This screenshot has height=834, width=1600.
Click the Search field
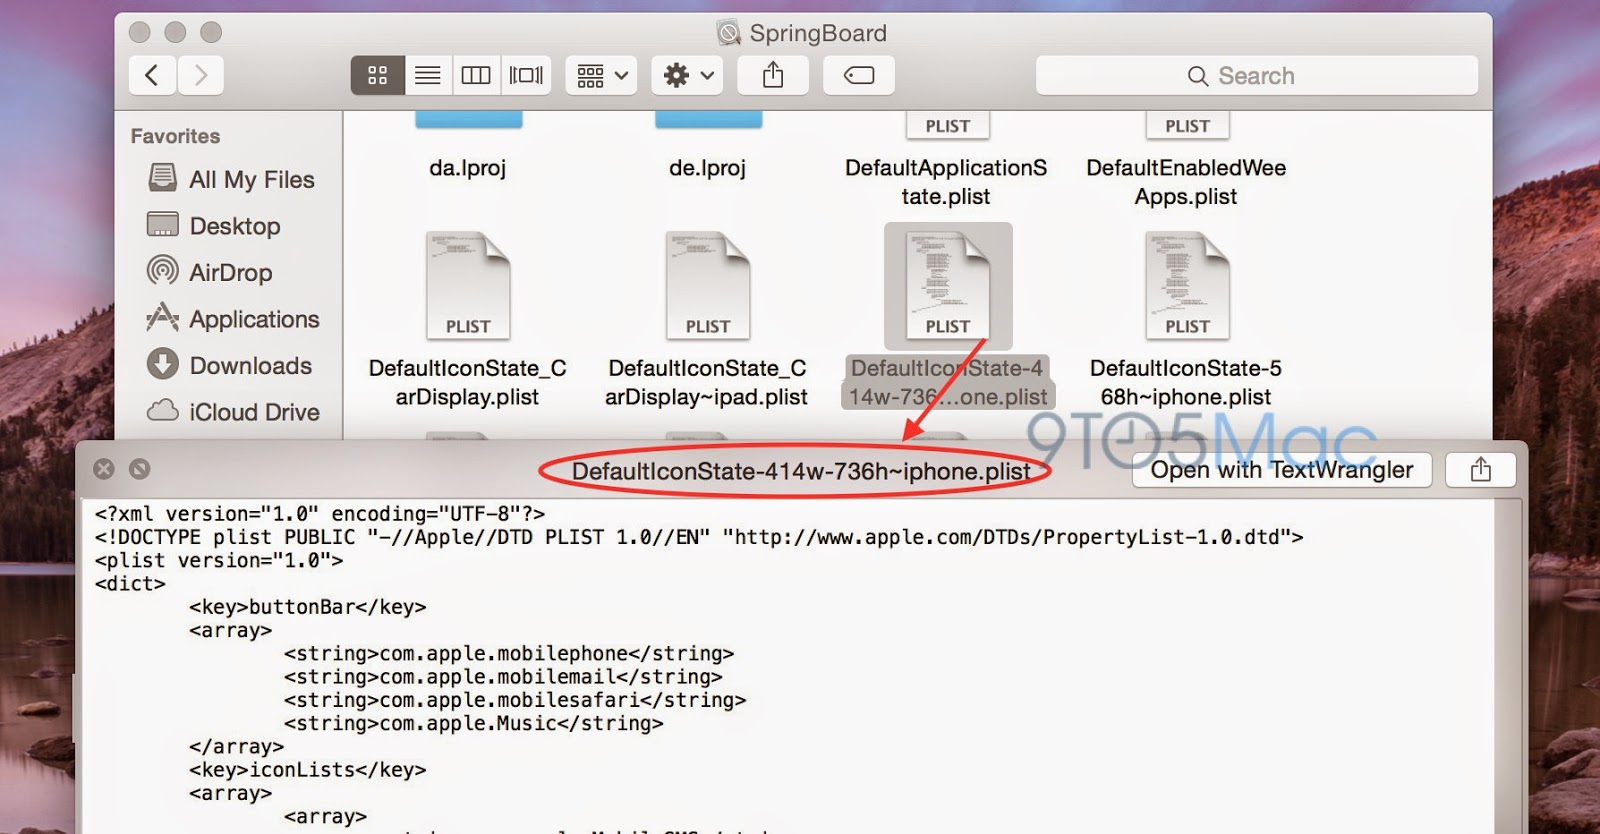pyautogui.click(x=1257, y=76)
